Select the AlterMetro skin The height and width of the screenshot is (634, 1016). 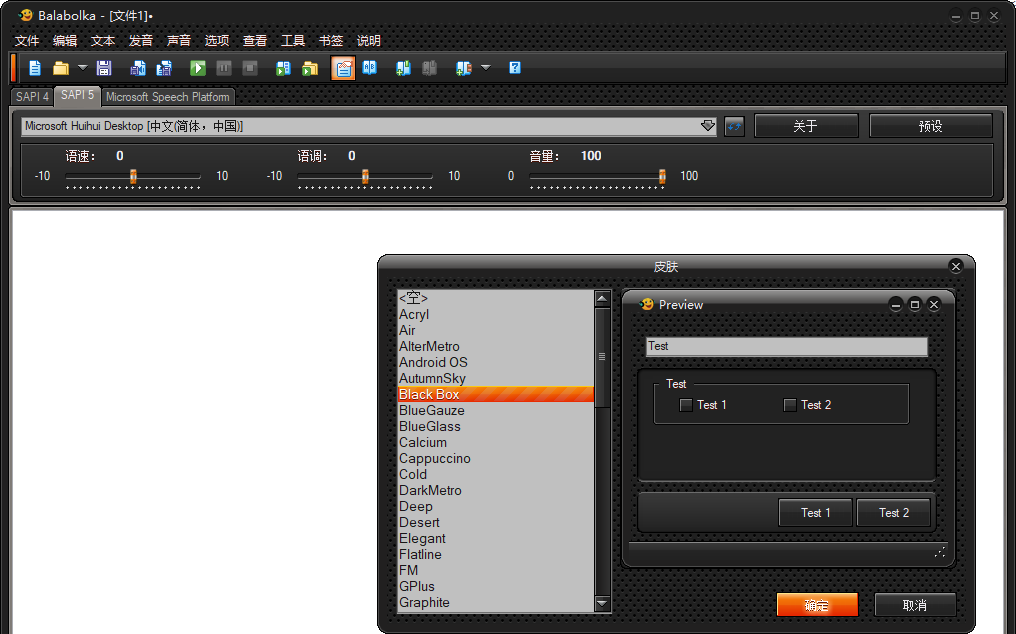click(496, 346)
